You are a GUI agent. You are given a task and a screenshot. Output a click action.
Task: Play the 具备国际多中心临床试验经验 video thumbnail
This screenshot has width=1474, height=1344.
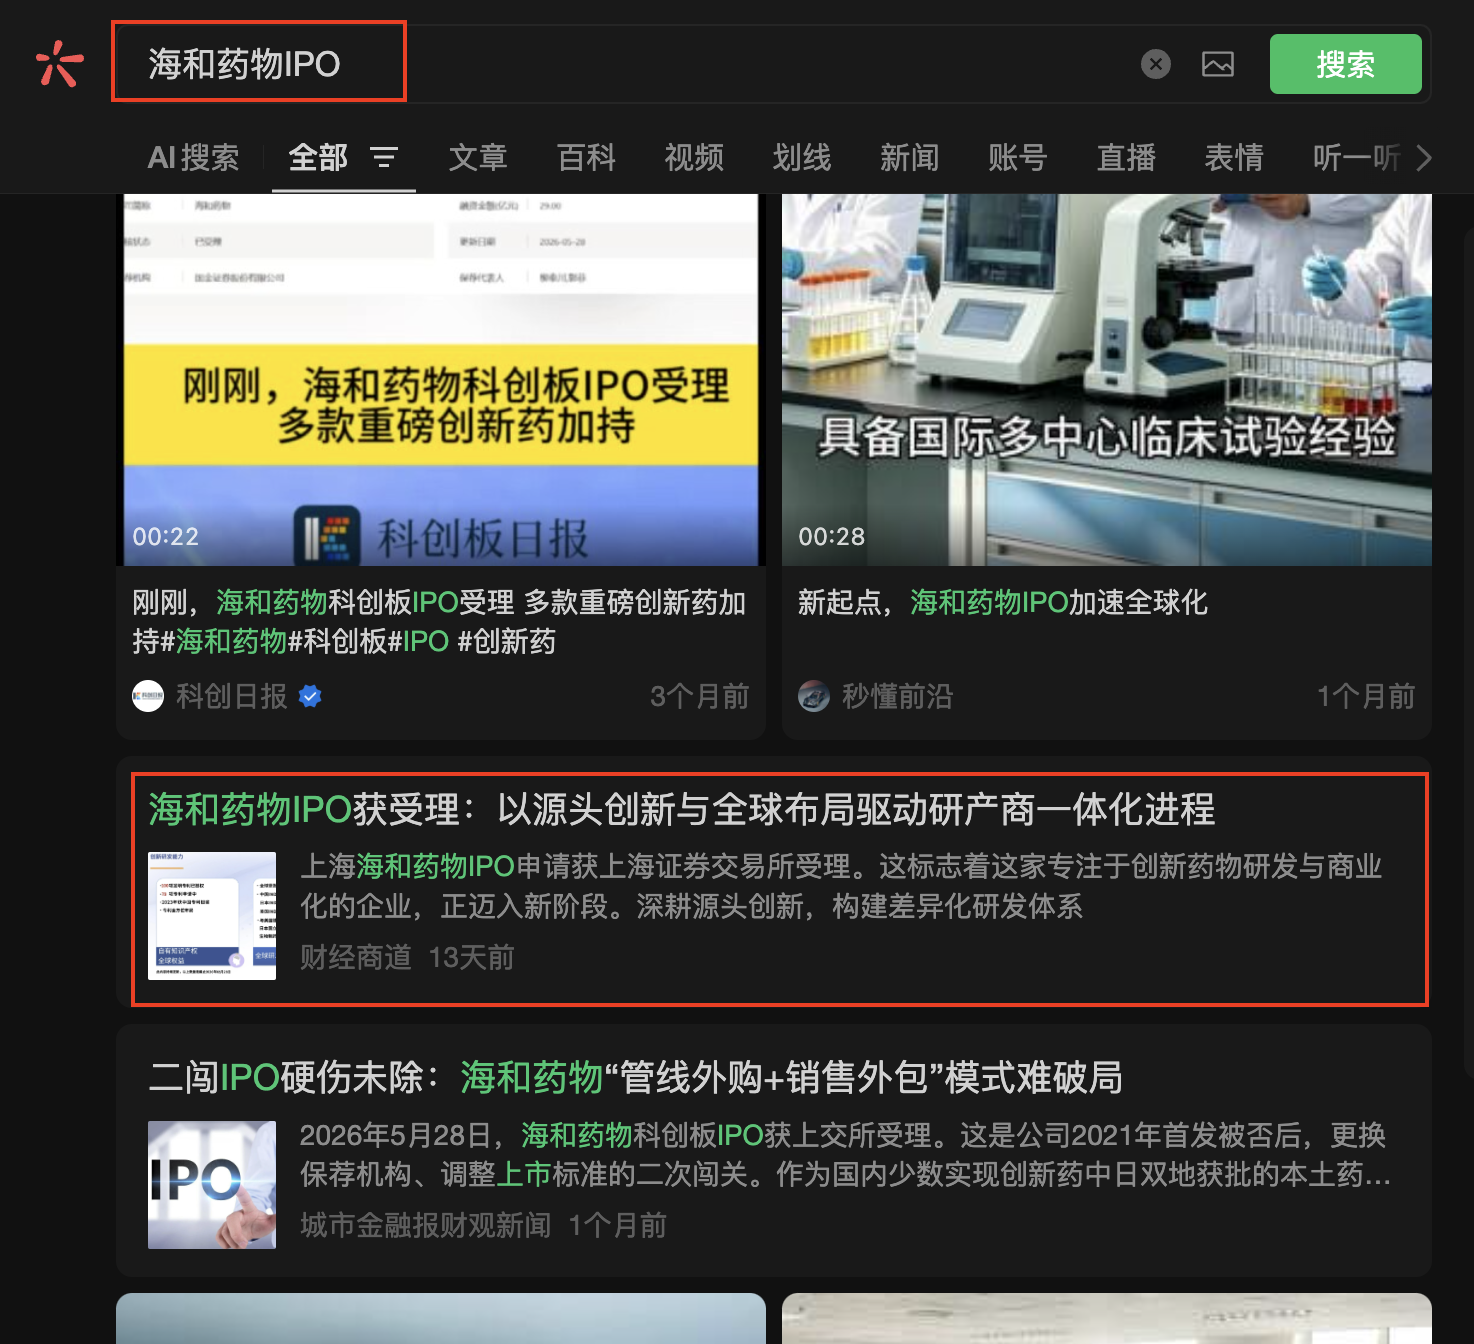tap(1107, 380)
